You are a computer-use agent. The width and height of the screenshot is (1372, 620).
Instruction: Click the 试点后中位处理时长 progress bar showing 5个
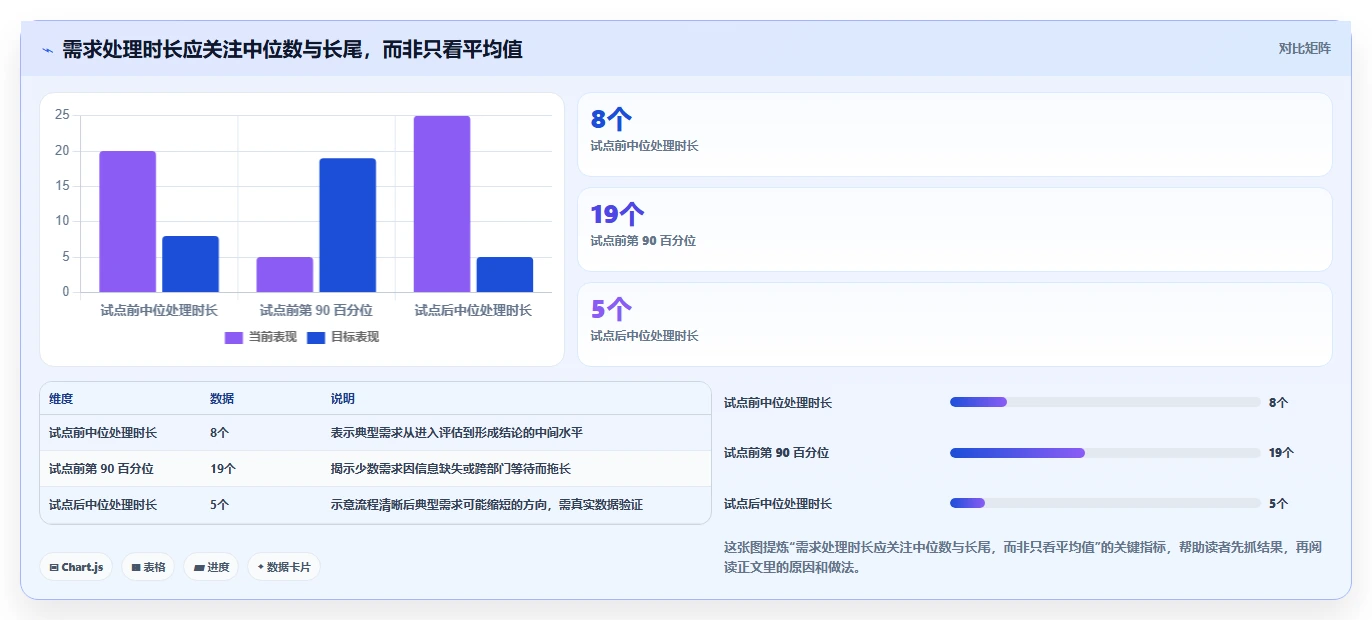tap(1105, 503)
